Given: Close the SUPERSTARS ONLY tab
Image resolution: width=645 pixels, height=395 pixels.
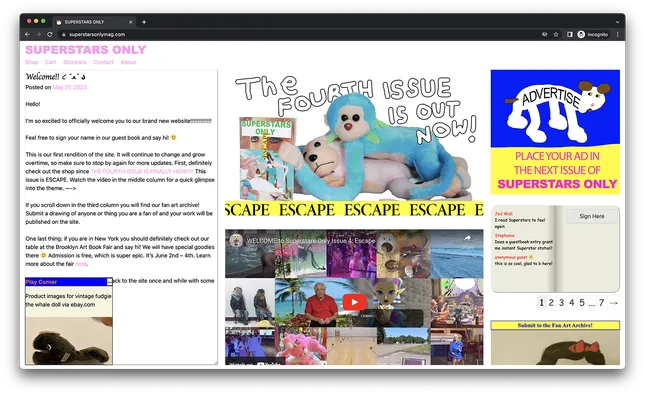Looking at the screenshot, I should [x=131, y=22].
